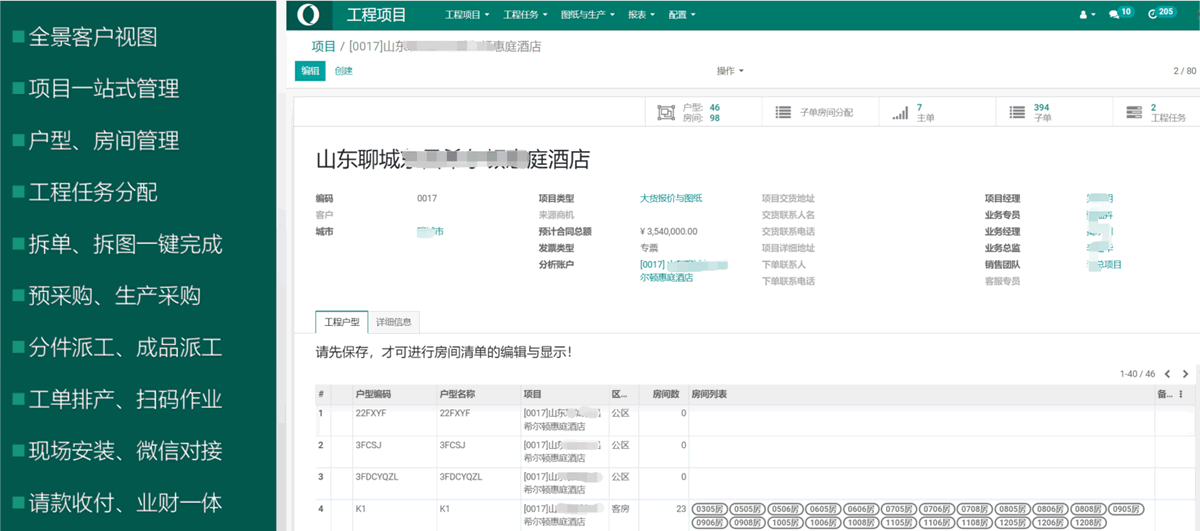The width and height of the screenshot is (1200, 531).
Task: Select the 0305房 room tag
Action: pos(709,508)
